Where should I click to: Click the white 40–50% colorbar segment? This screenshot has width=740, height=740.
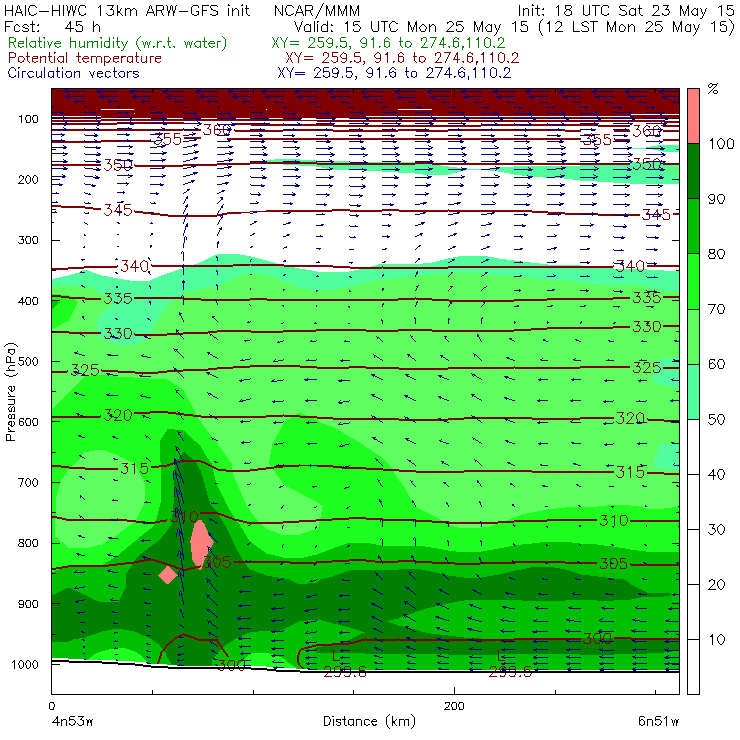[693, 446]
